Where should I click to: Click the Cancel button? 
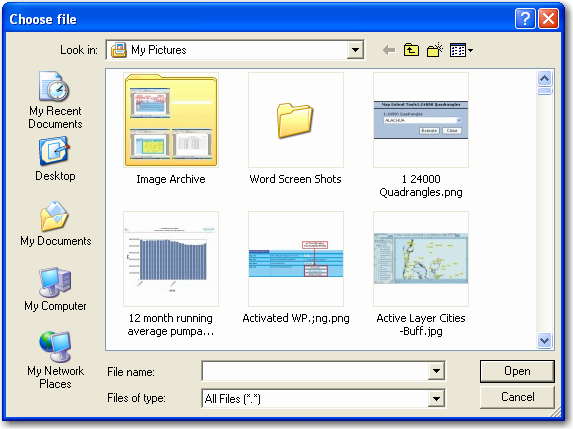click(517, 397)
